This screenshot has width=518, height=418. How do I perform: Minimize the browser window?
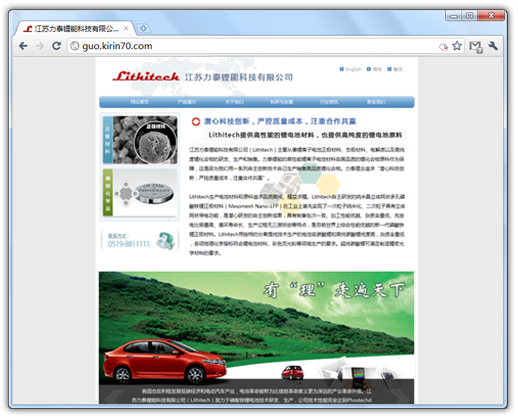(x=454, y=16)
